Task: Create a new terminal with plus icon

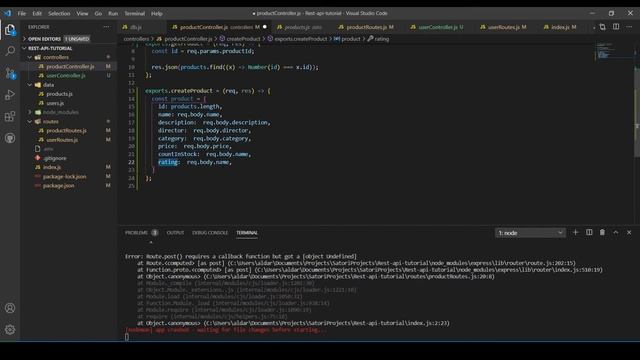Action: (576, 233)
